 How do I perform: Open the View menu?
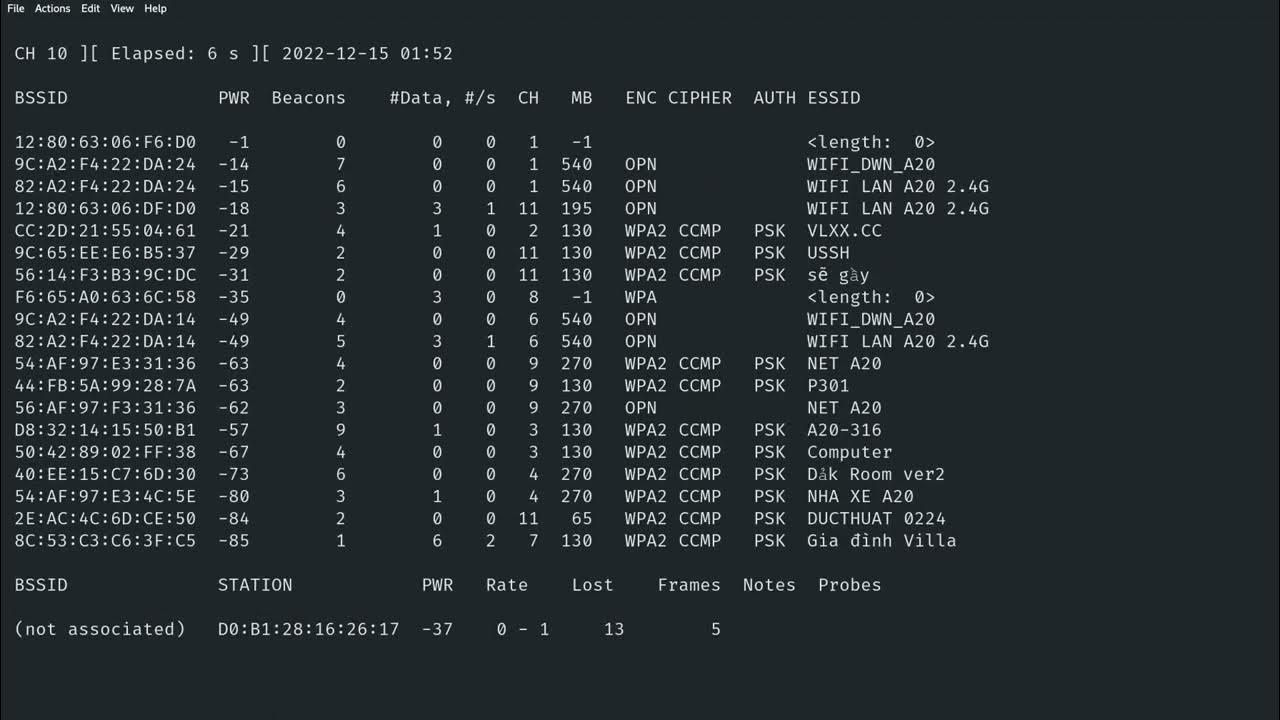[x=122, y=8]
